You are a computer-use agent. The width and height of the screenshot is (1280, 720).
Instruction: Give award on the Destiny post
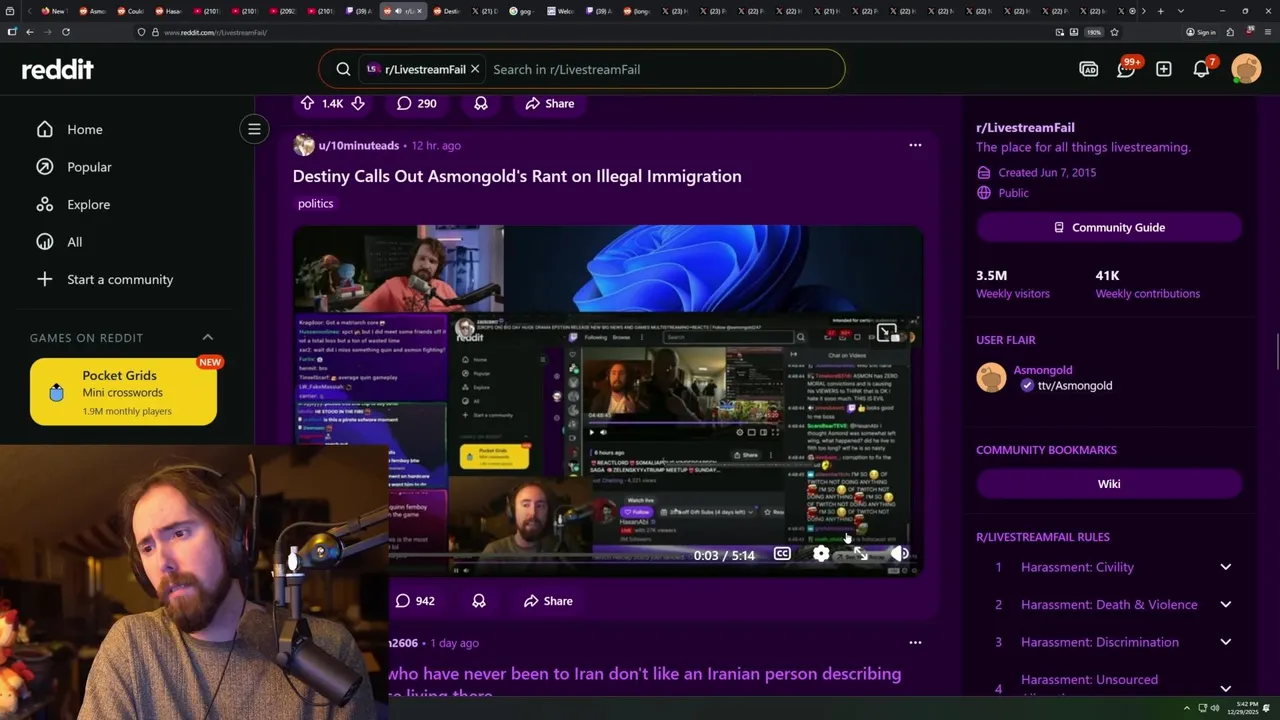[479, 601]
